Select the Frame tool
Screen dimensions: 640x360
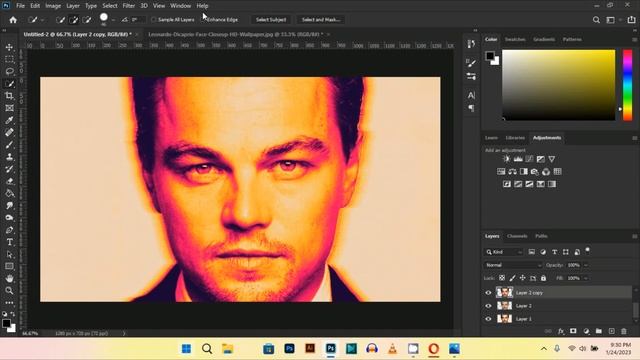click(9, 108)
